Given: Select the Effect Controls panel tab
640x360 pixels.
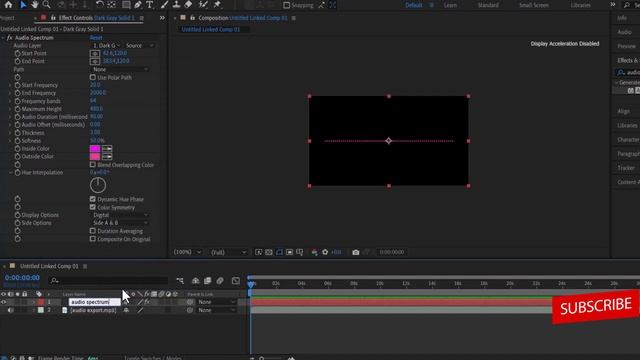Looking at the screenshot, I should (x=96, y=18).
